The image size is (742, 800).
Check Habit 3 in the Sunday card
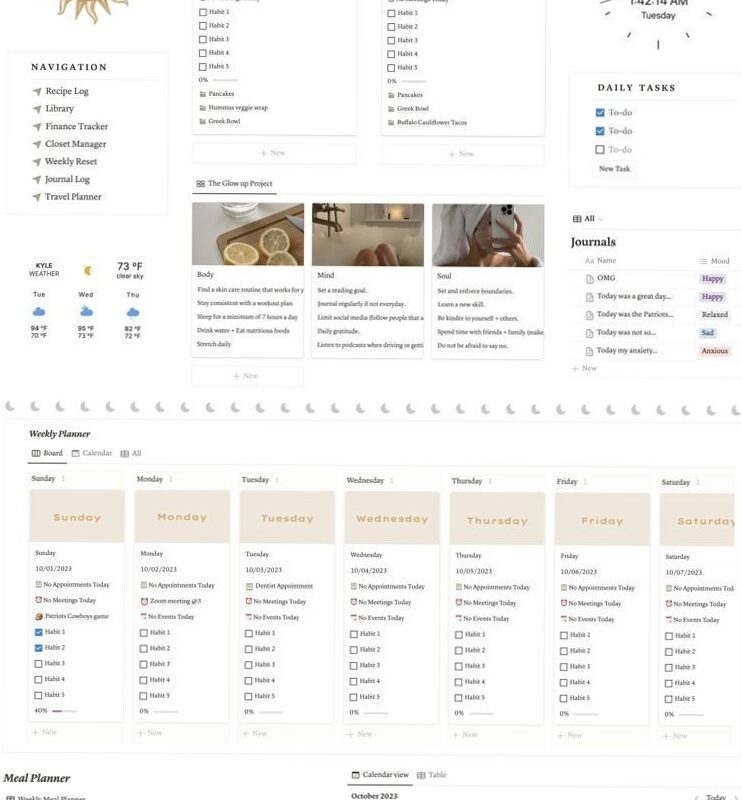38,663
